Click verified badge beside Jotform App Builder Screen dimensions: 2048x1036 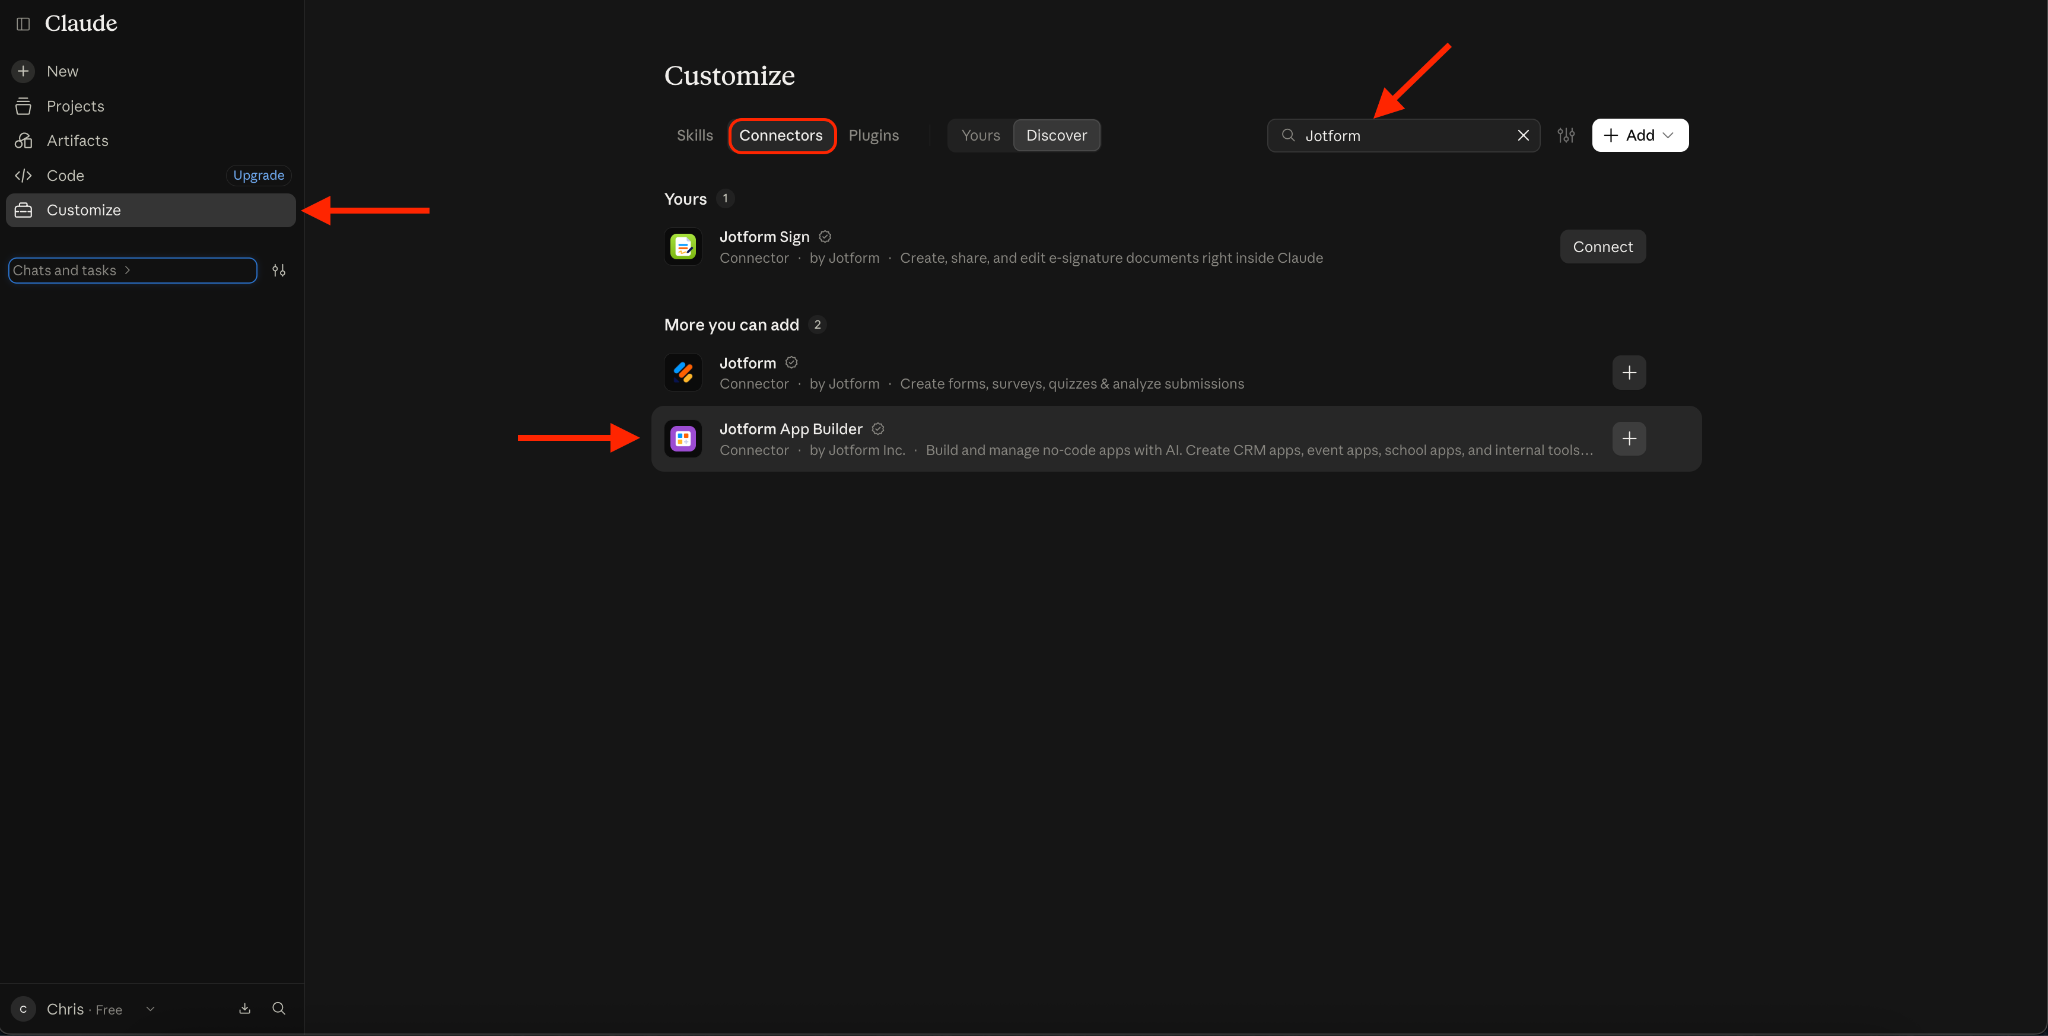[x=878, y=429]
